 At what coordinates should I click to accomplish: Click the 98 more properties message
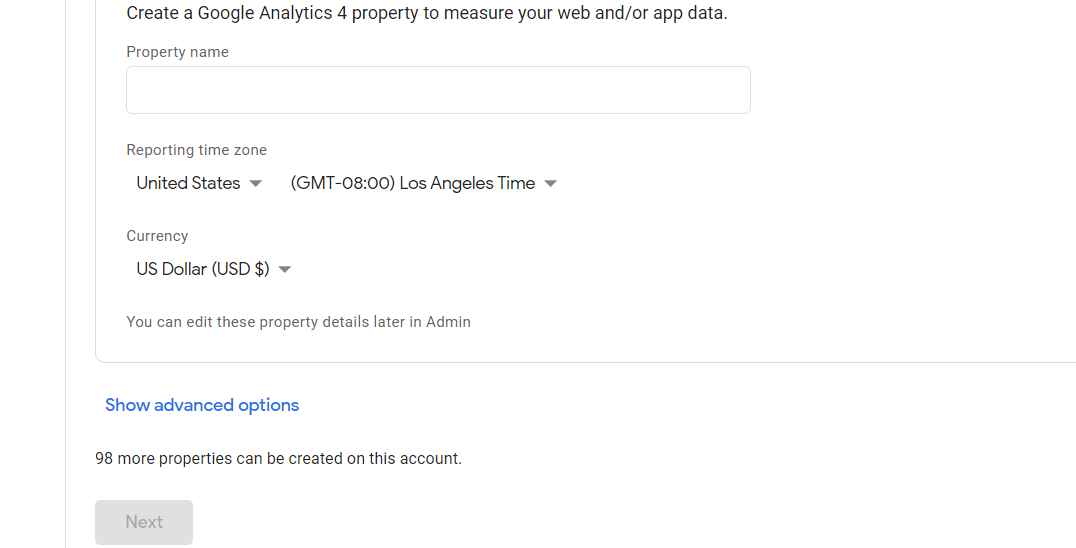click(279, 458)
